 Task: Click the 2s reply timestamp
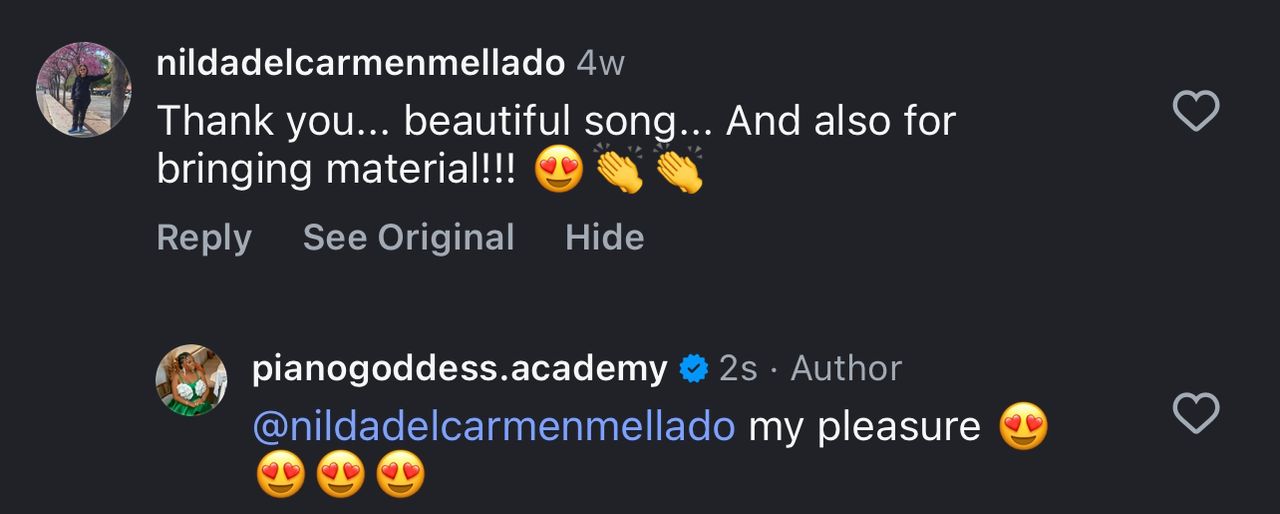738,369
